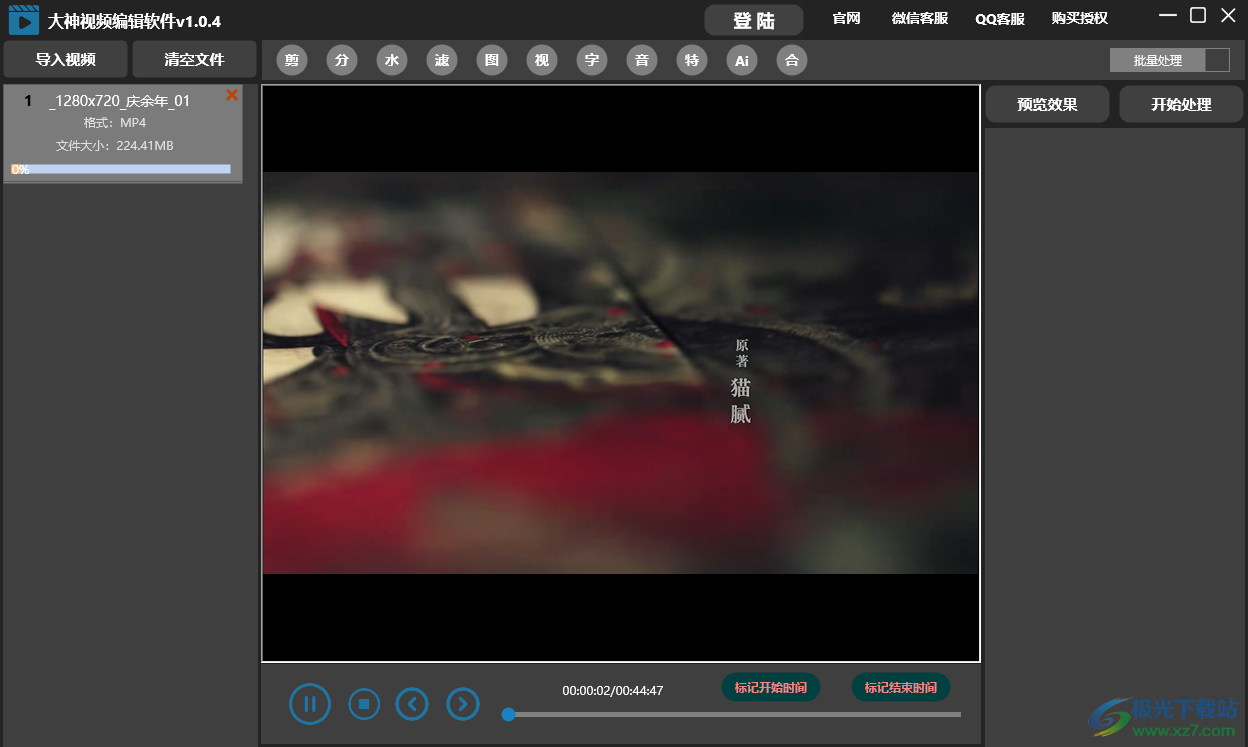The width and height of the screenshot is (1248, 747).
Task: Click the playback seek slider handle
Action: pos(508,714)
